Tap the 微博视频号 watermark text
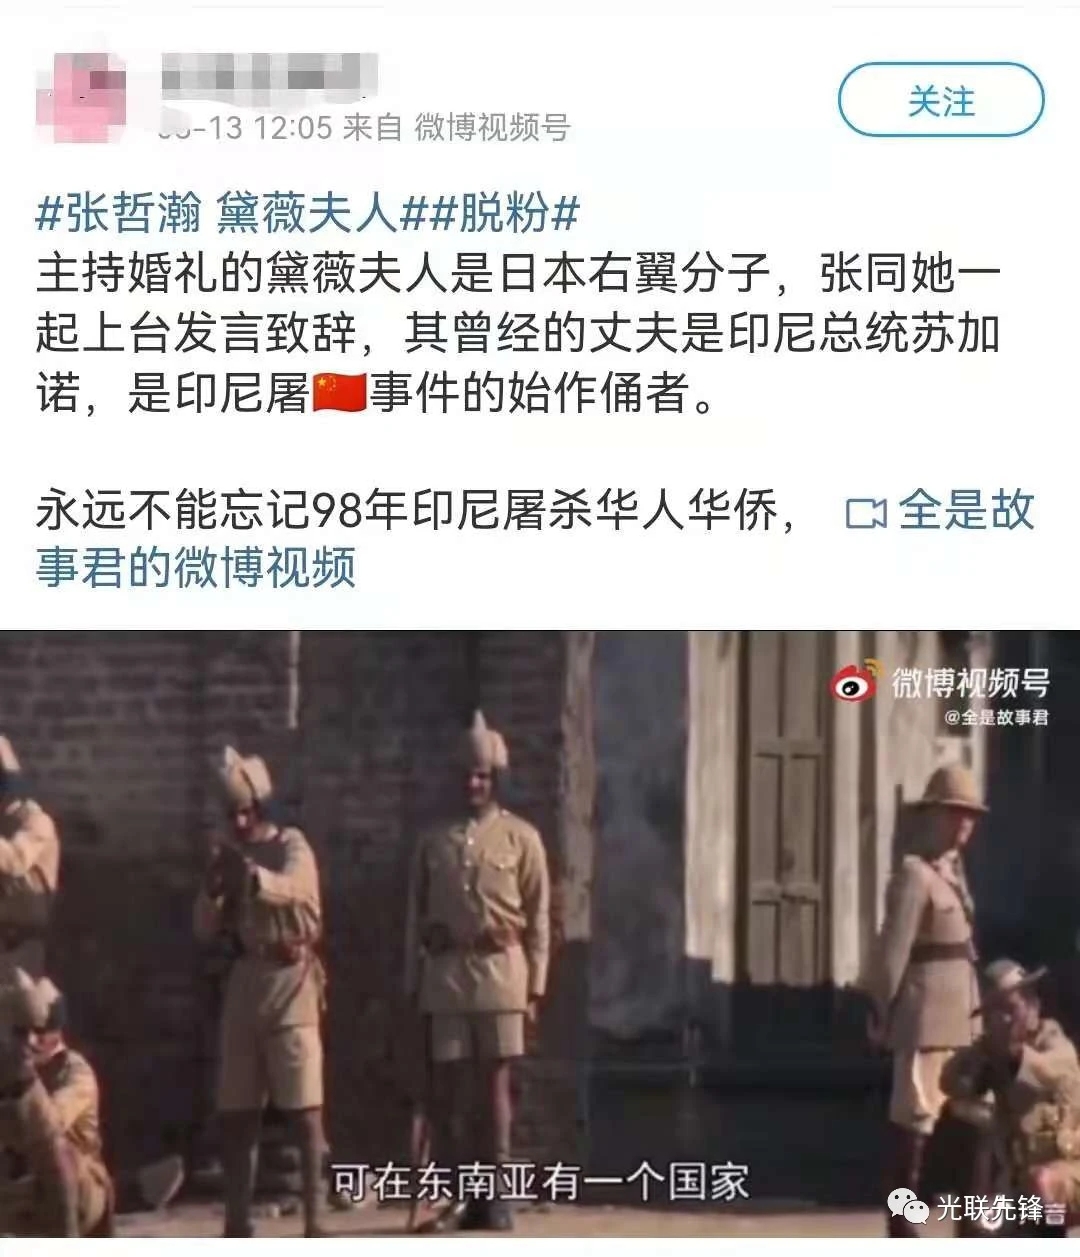The image size is (1080, 1257). click(970, 683)
